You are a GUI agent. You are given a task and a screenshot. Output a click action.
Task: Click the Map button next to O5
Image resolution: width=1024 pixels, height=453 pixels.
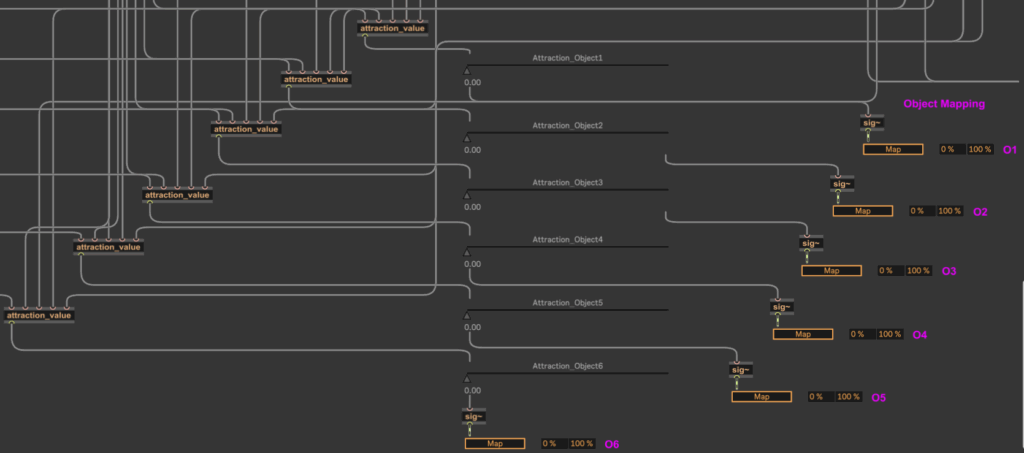coord(761,397)
